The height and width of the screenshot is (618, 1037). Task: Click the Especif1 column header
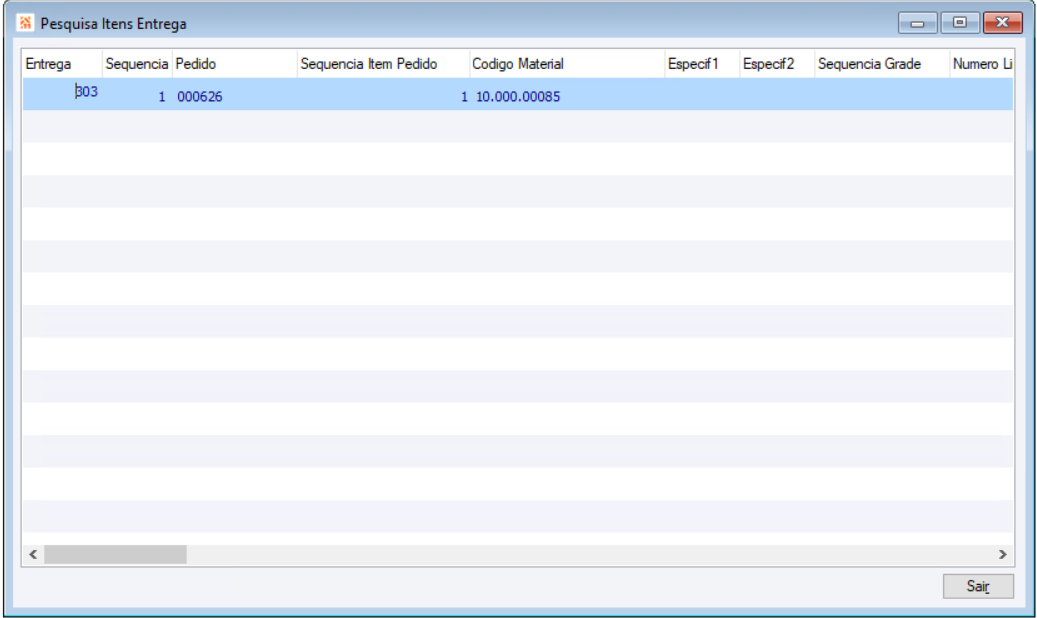pos(702,64)
